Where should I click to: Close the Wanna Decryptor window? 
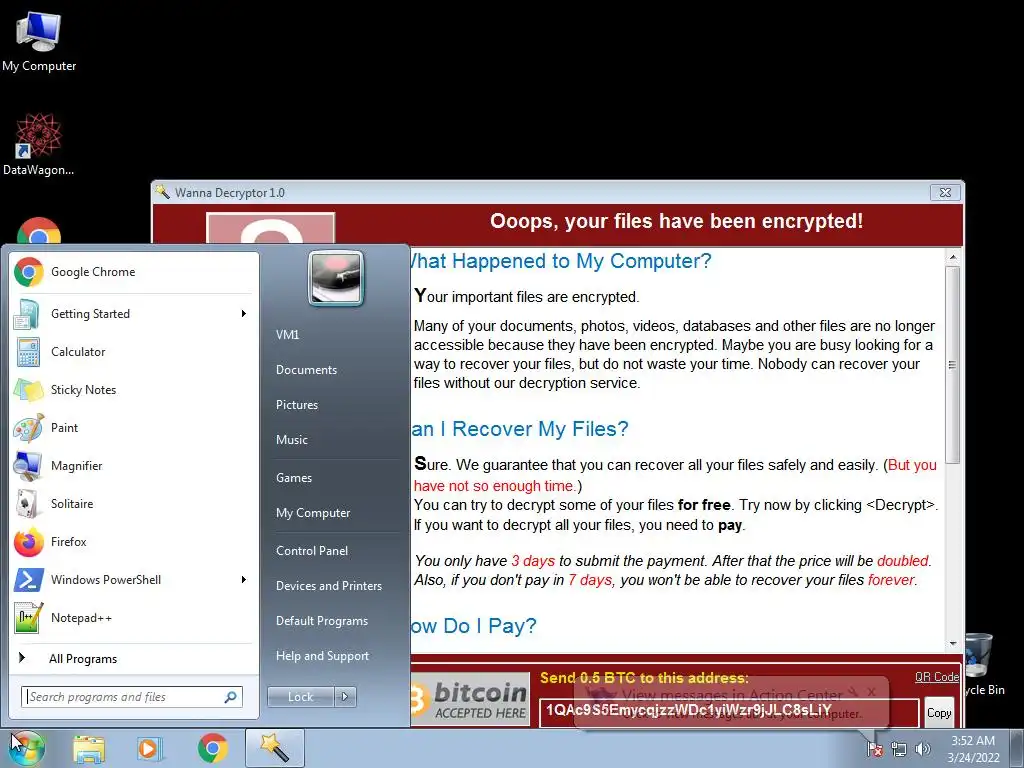pyautogui.click(x=945, y=193)
